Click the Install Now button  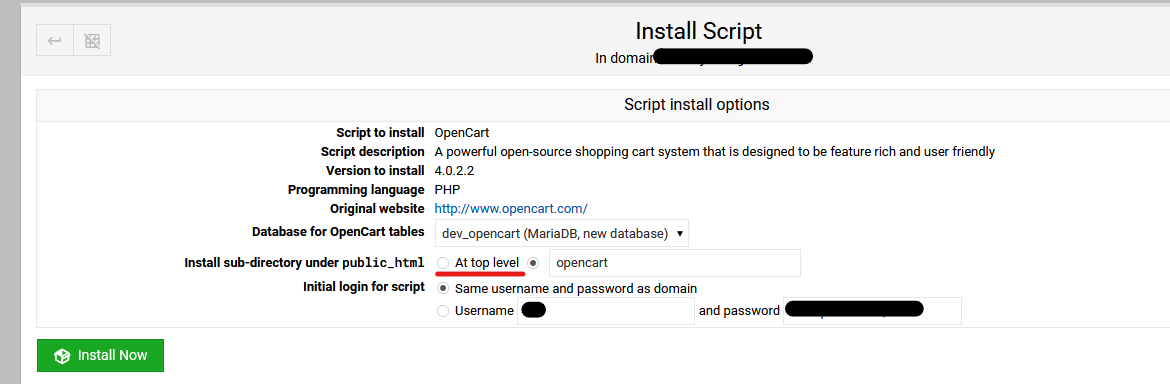100,356
